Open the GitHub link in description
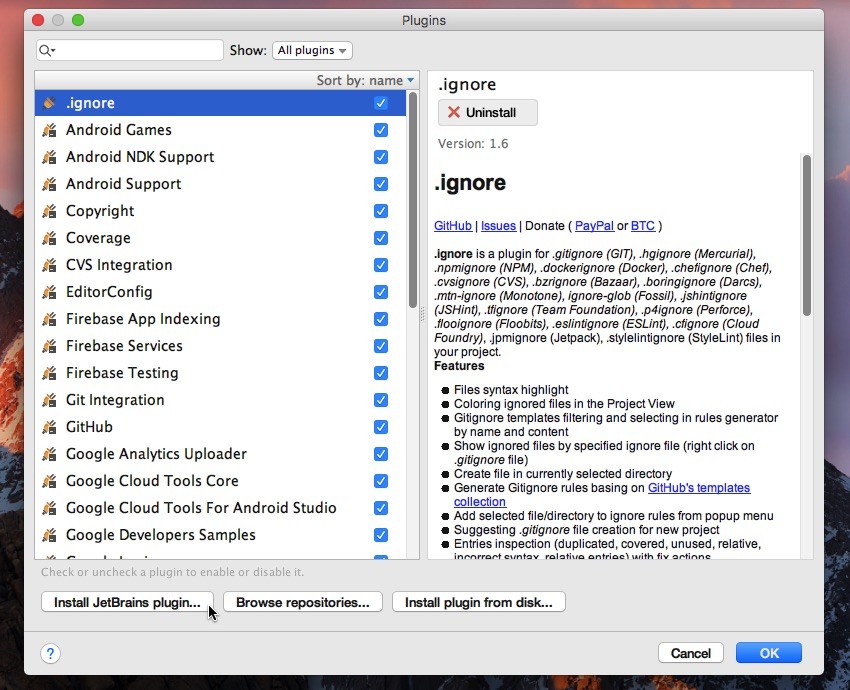Image resolution: width=850 pixels, height=690 pixels. (453, 226)
